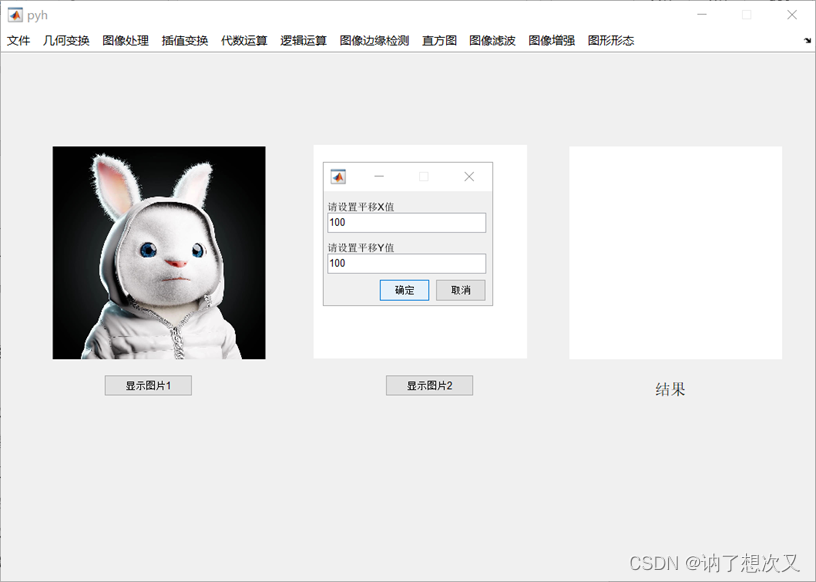Open the 逻辑运算 menu
The width and height of the screenshot is (816, 582).
click(x=303, y=41)
